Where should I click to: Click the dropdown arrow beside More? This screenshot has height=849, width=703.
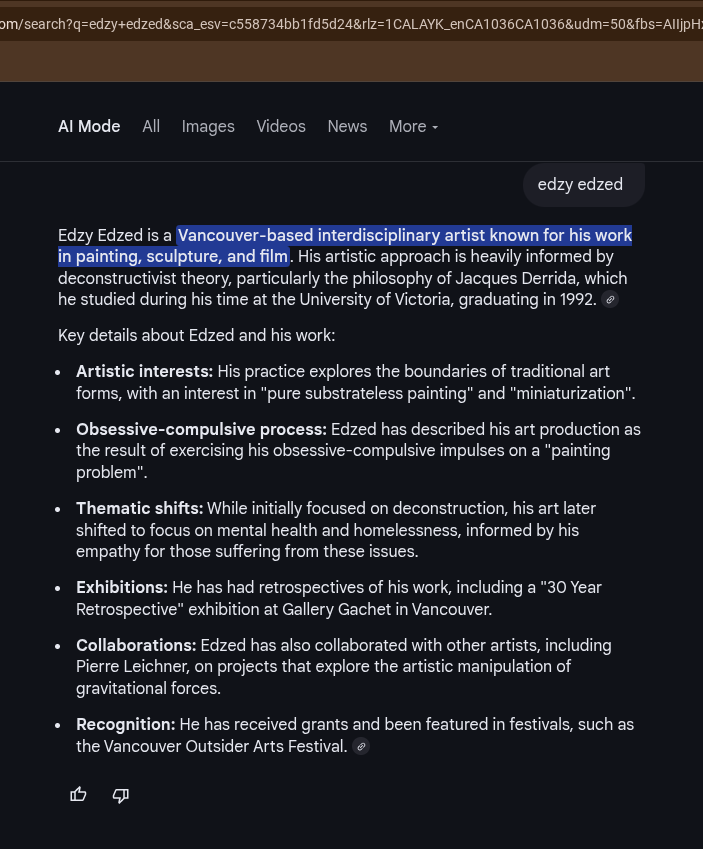(x=435, y=127)
